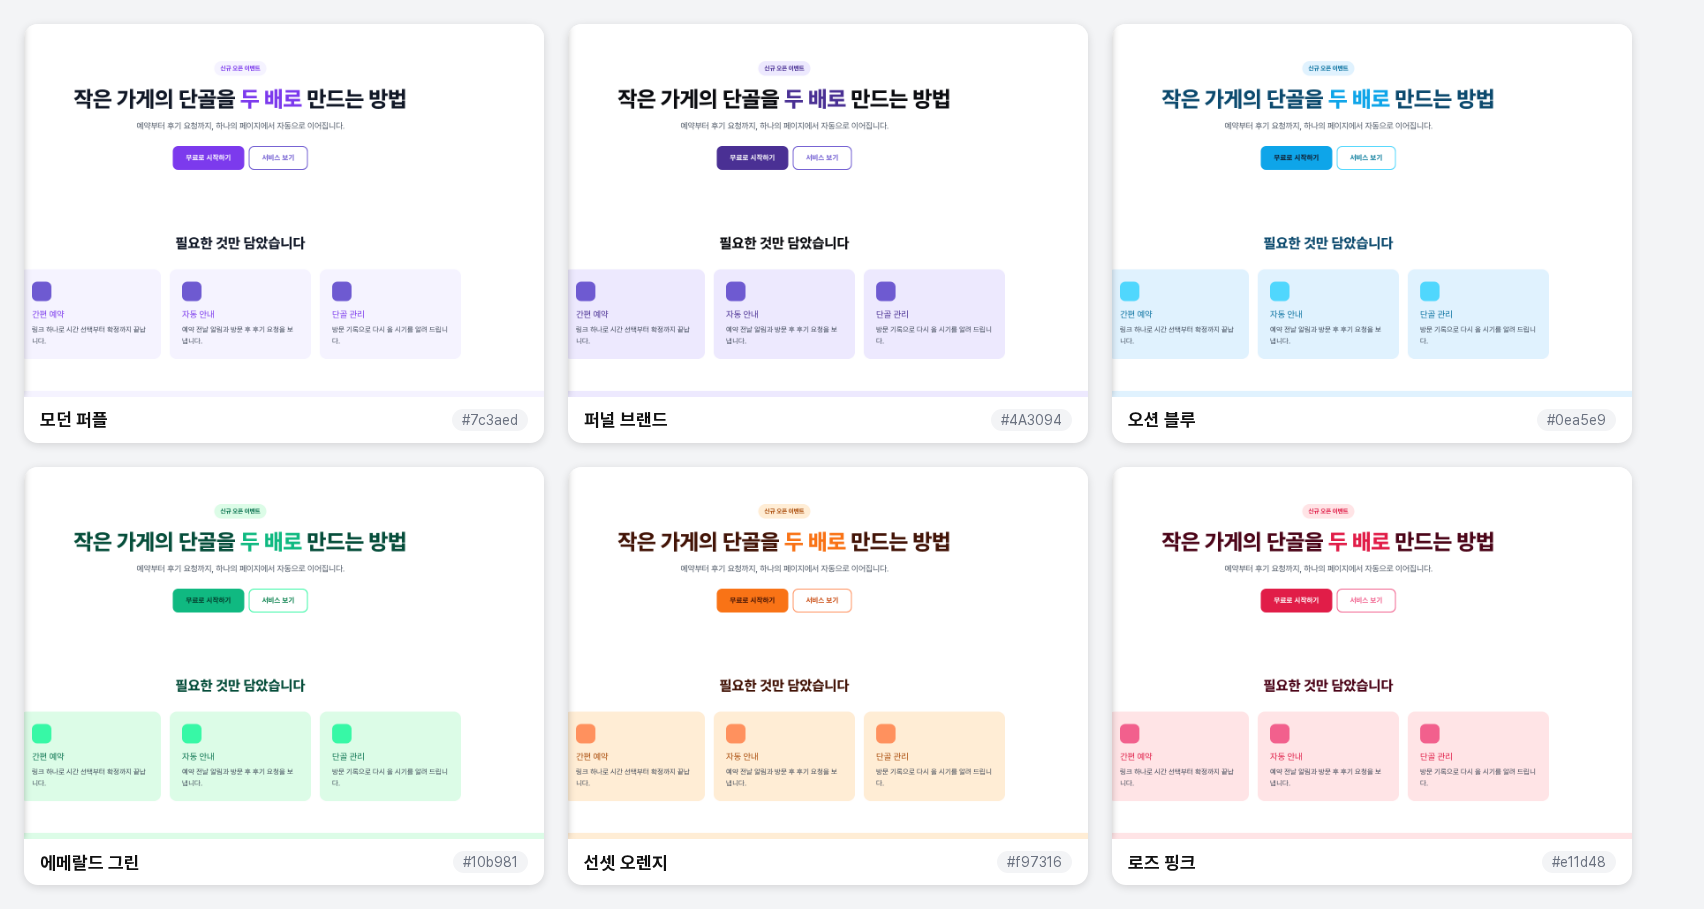The image size is (1704, 909).
Task: Select the 자동 안내 icon in 퍼널 브랜드 preview
Action: click(736, 291)
